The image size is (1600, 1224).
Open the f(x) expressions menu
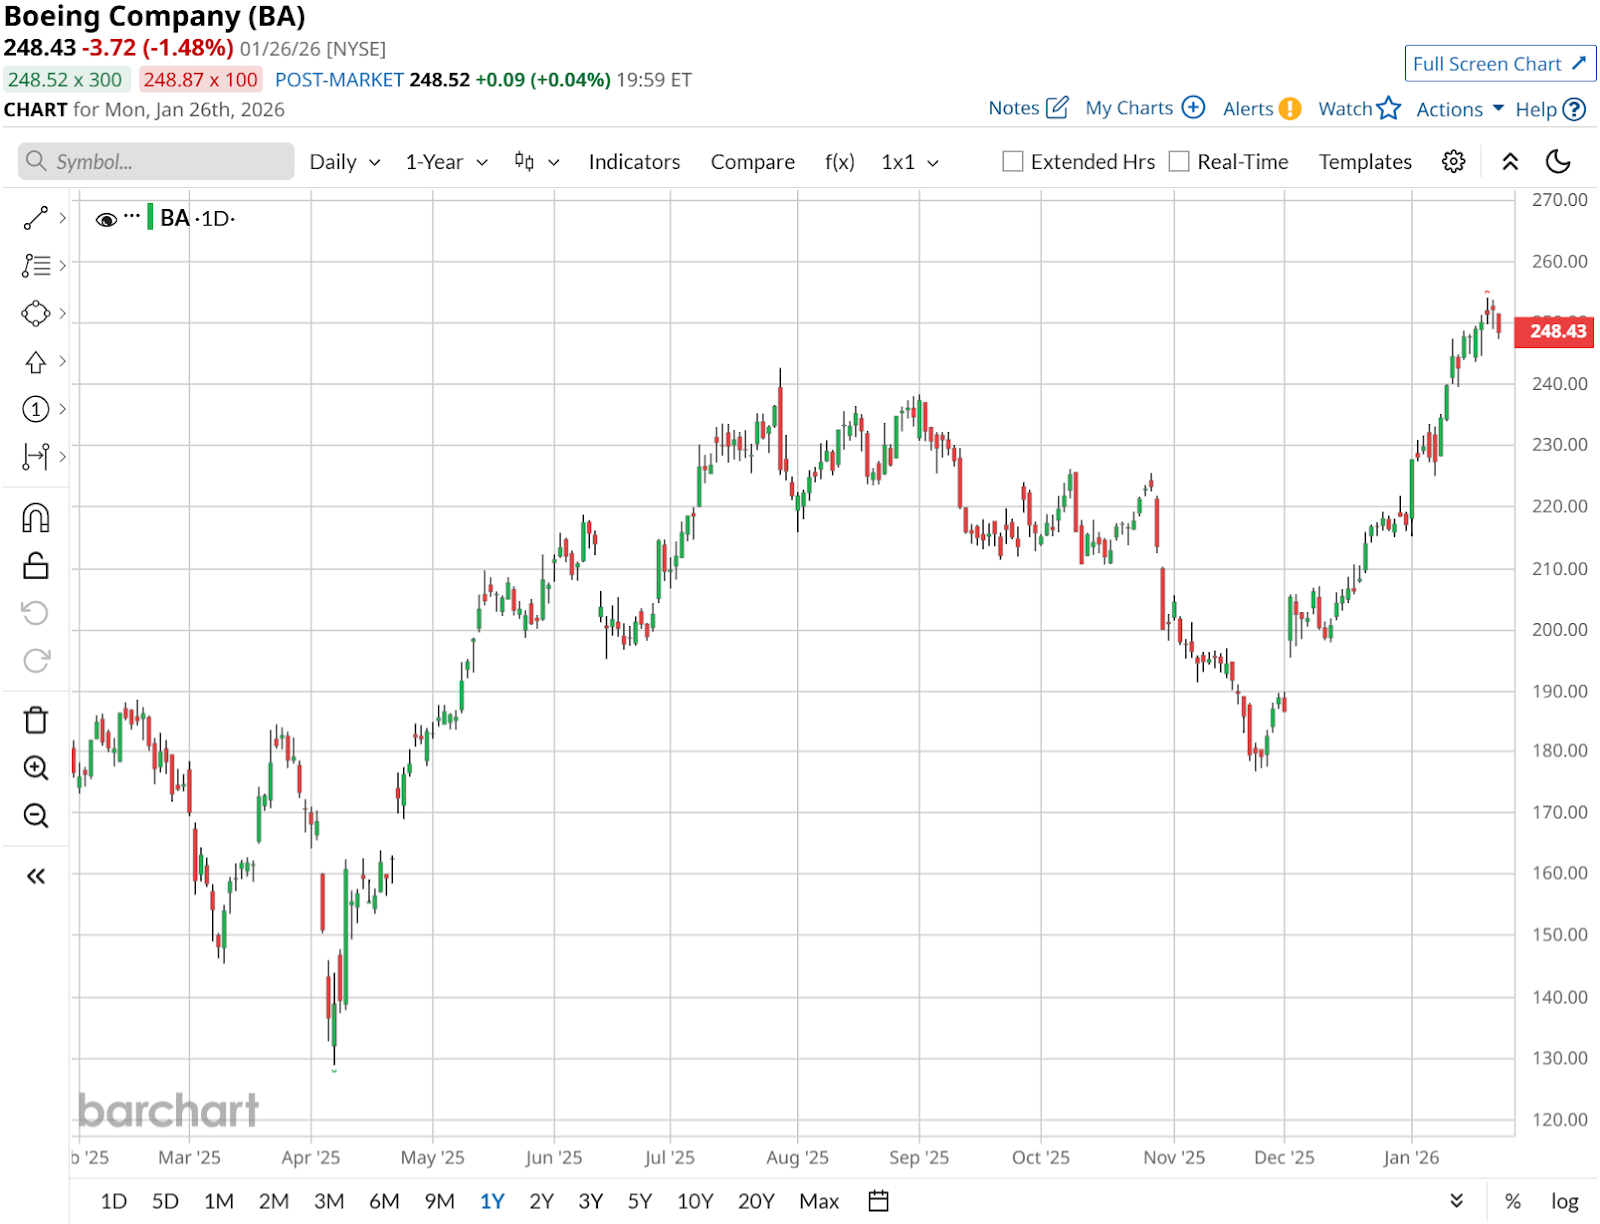[x=840, y=162]
